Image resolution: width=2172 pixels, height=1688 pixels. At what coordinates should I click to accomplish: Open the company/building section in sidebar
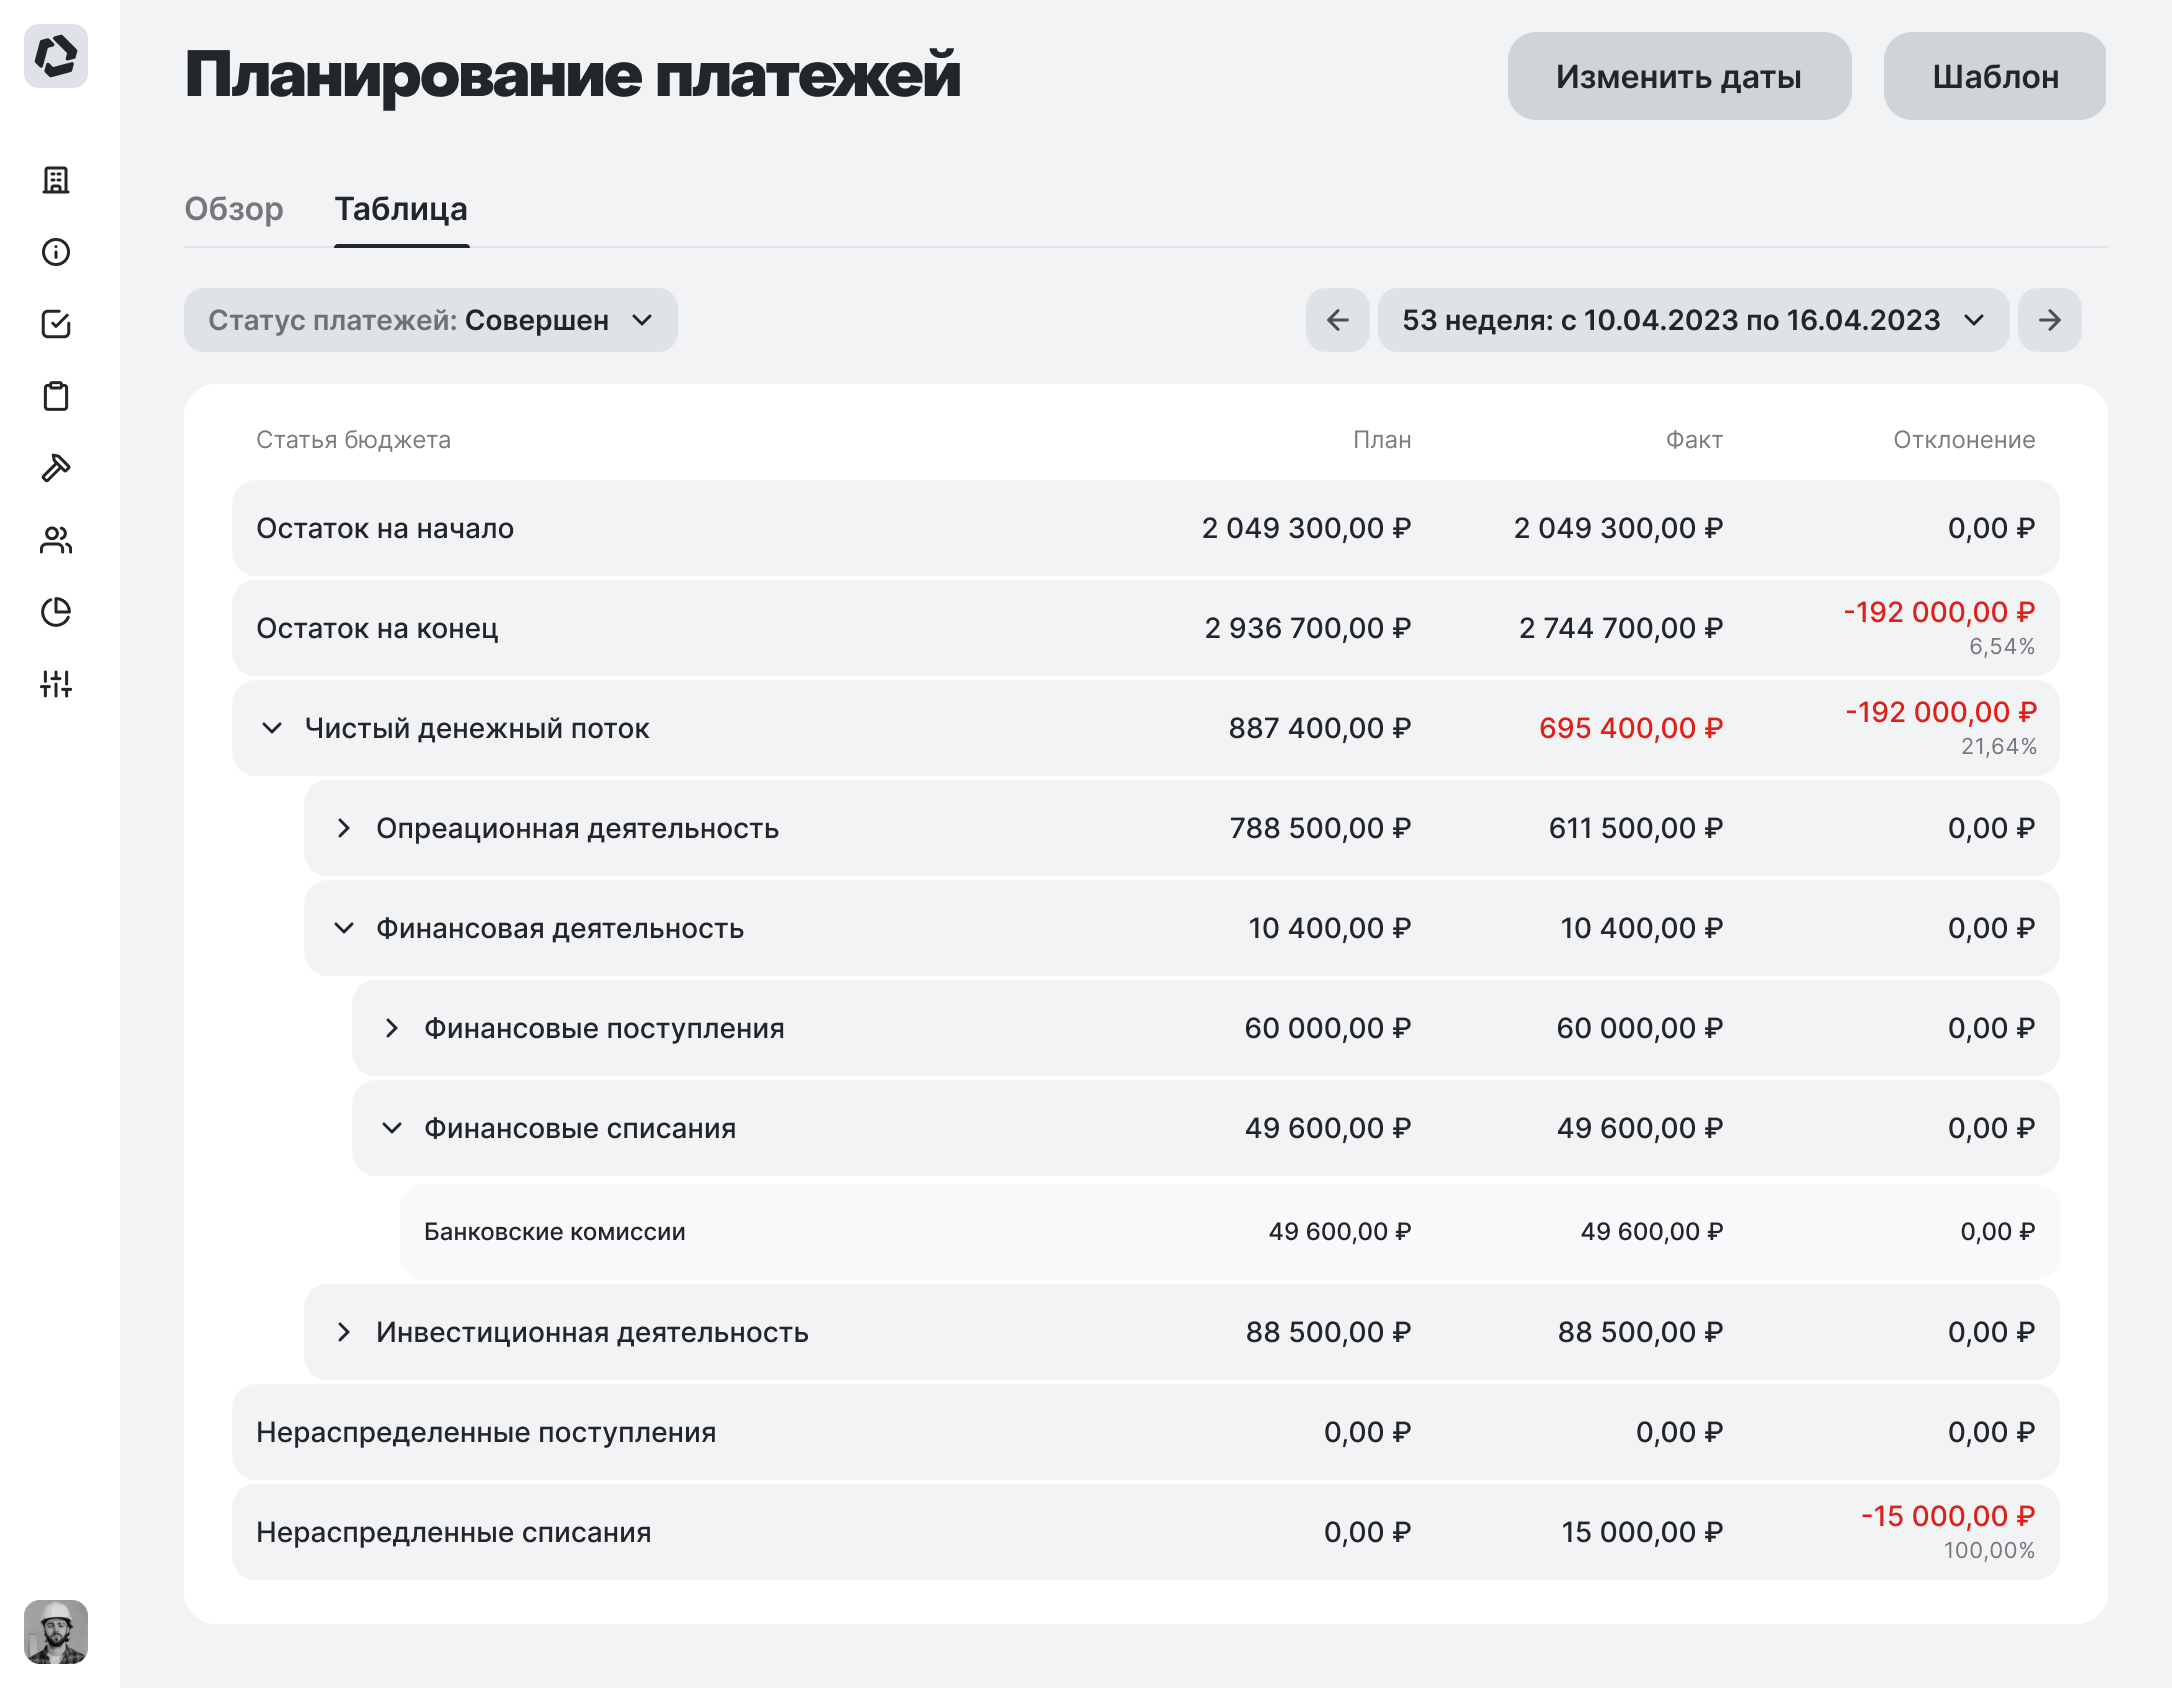(57, 181)
